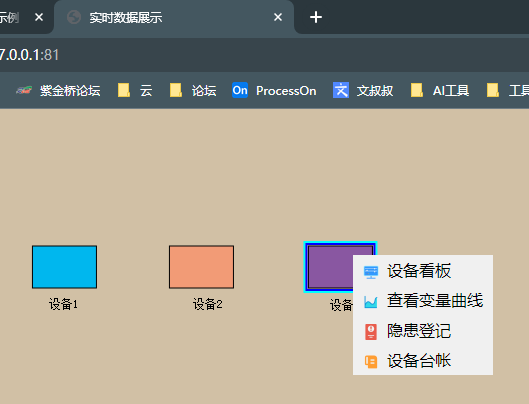Screen dimensions: 529x404
Task: Click the red 隐患登记 icon
Action: pyautogui.click(x=371, y=332)
